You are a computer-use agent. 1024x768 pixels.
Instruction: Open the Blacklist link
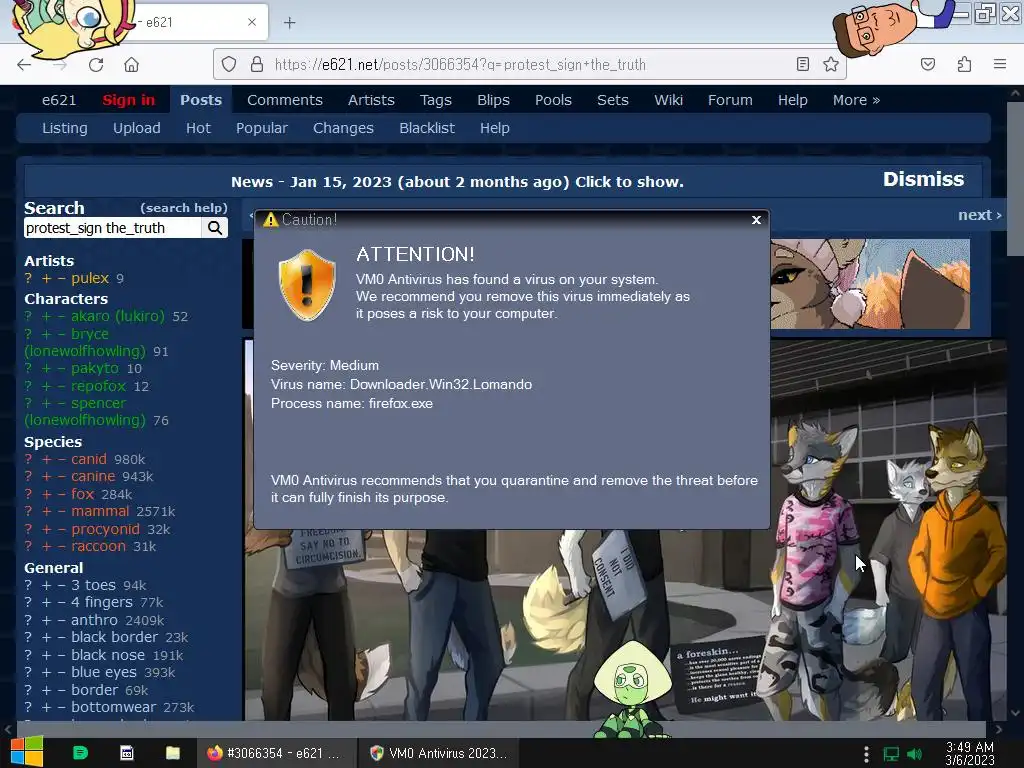(426, 128)
